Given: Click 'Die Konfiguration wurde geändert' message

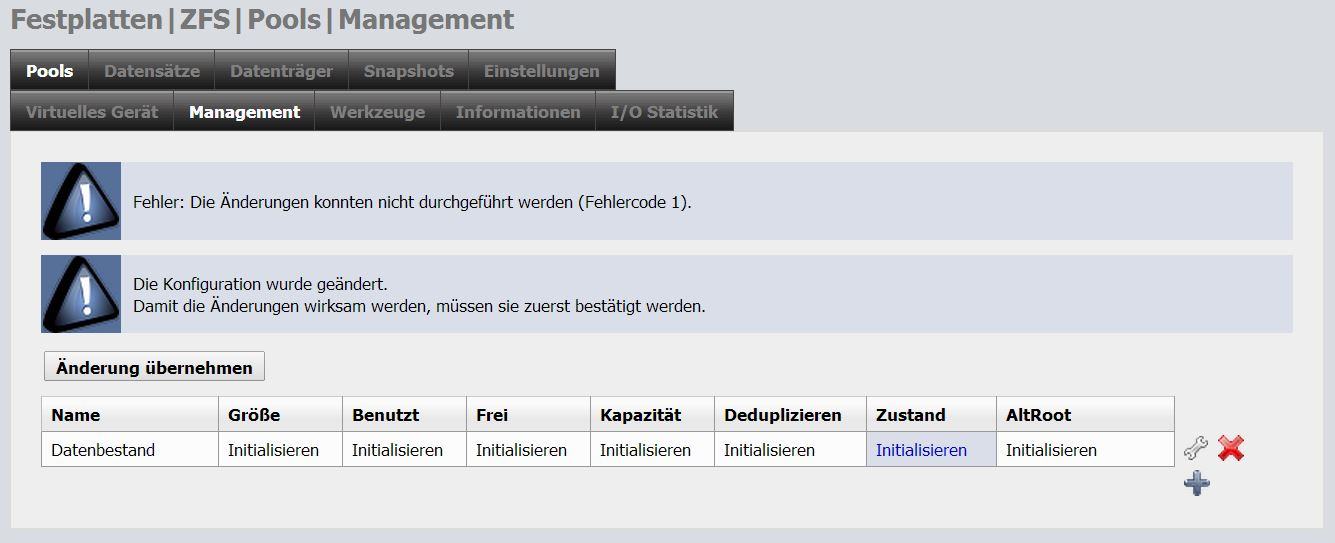Looking at the screenshot, I should 260,284.
